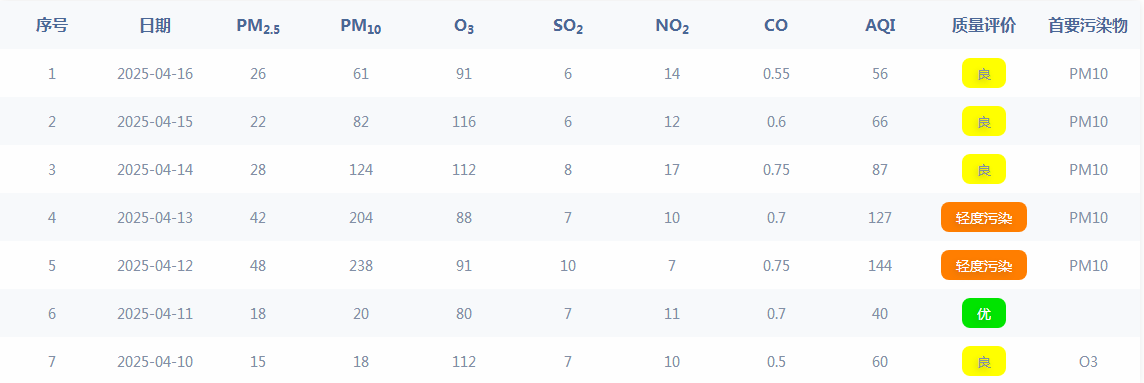Select the 首要污染物 column header
1144x383 pixels.
1088,26
